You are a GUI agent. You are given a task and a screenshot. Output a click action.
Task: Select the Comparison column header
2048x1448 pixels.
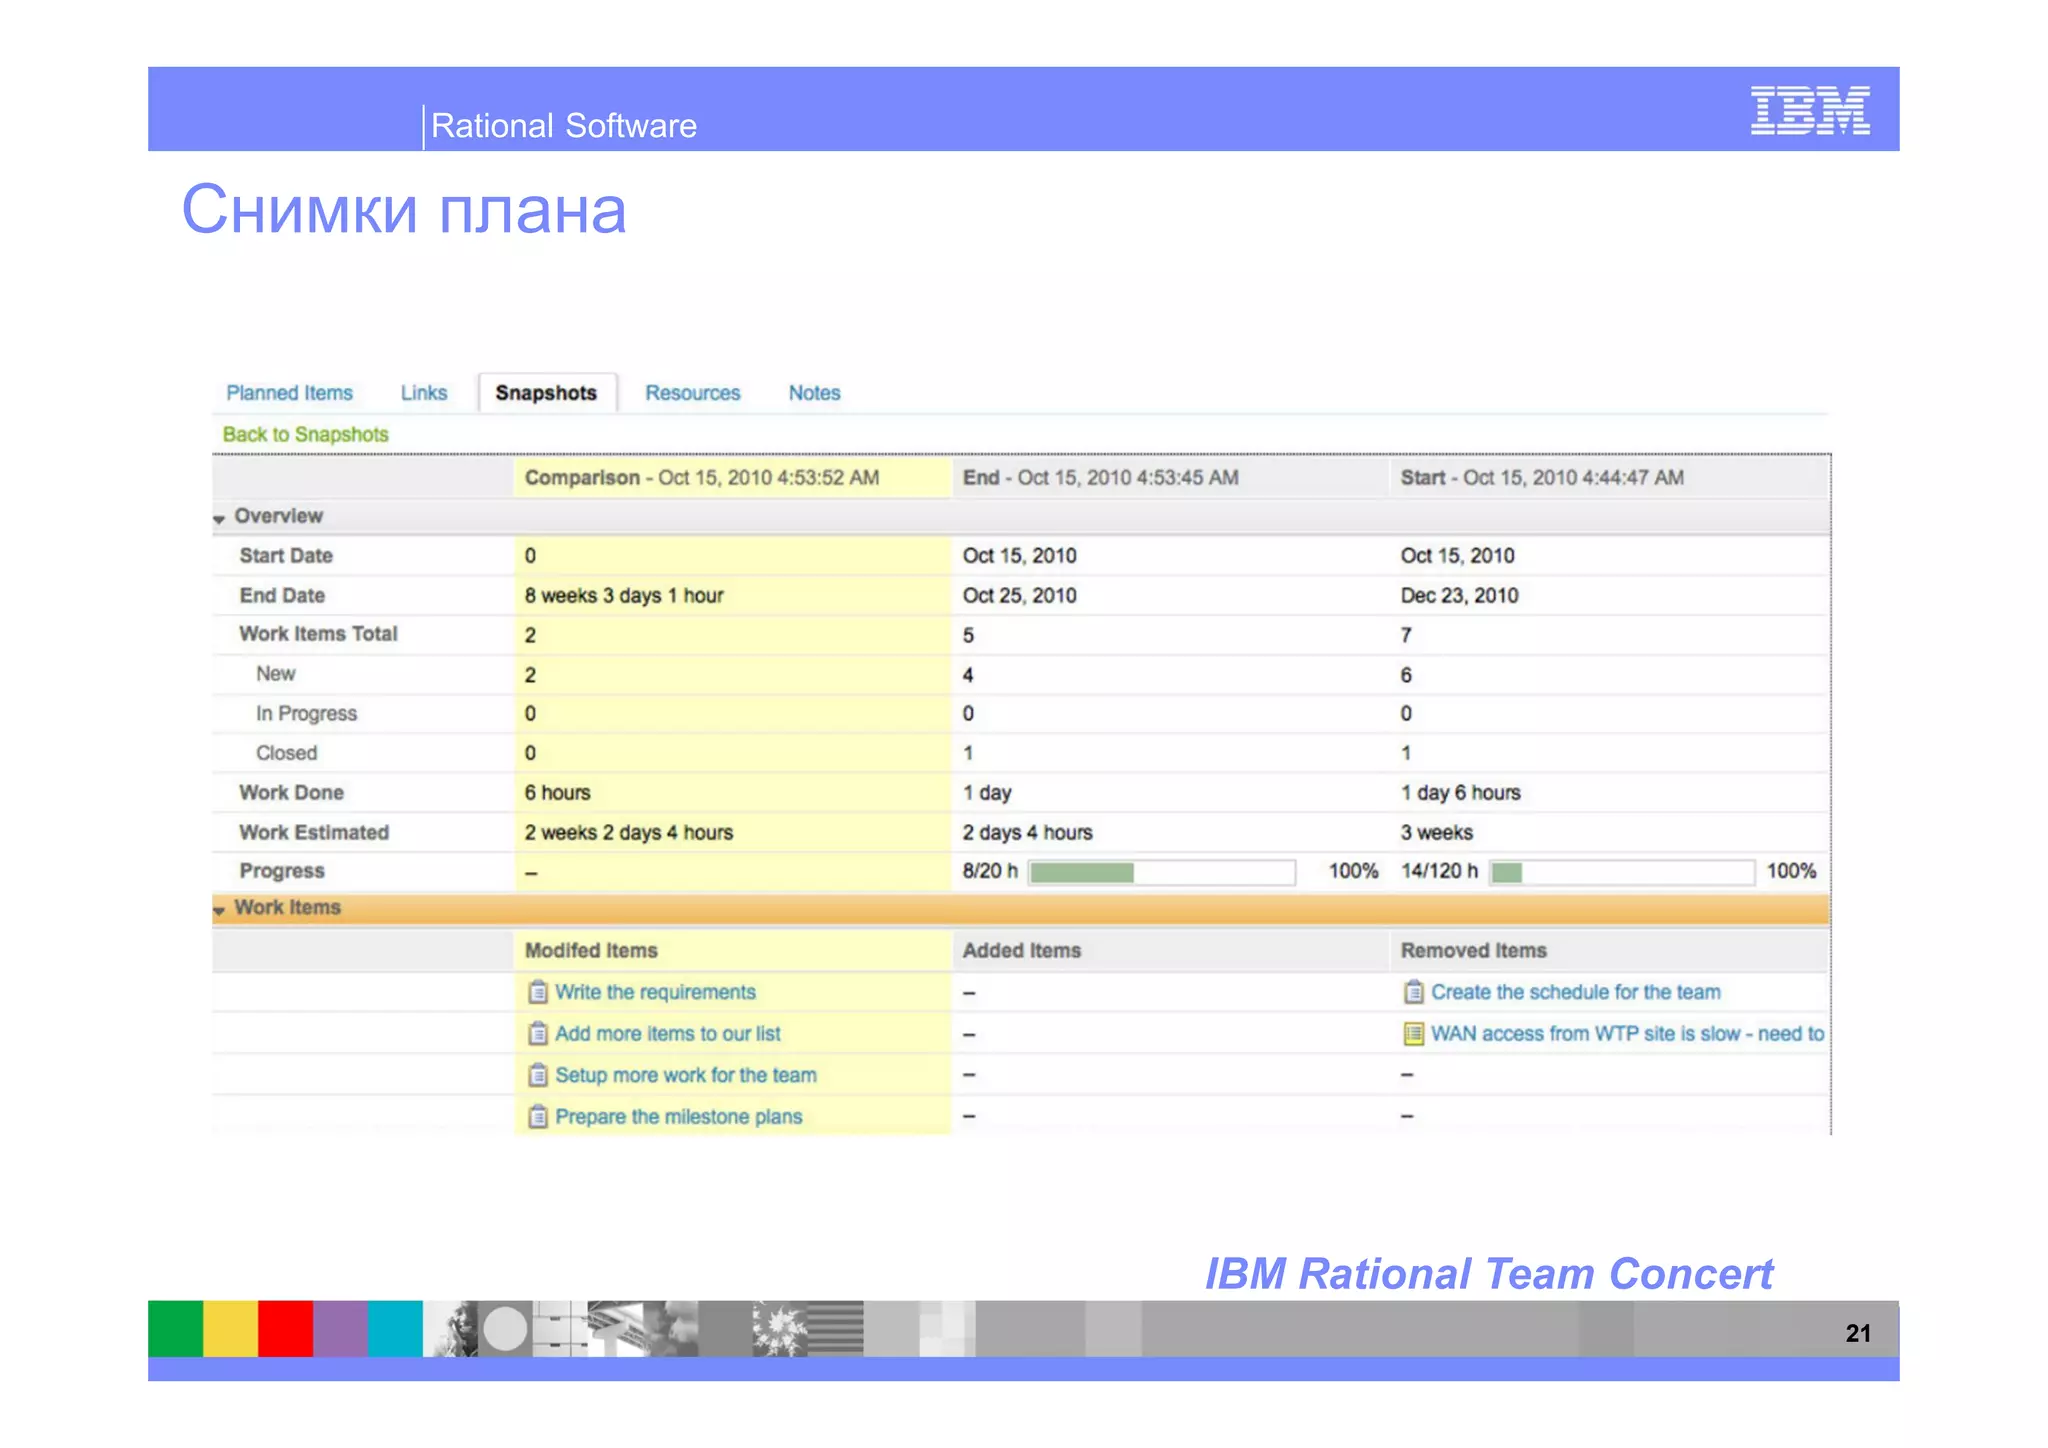click(732, 478)
